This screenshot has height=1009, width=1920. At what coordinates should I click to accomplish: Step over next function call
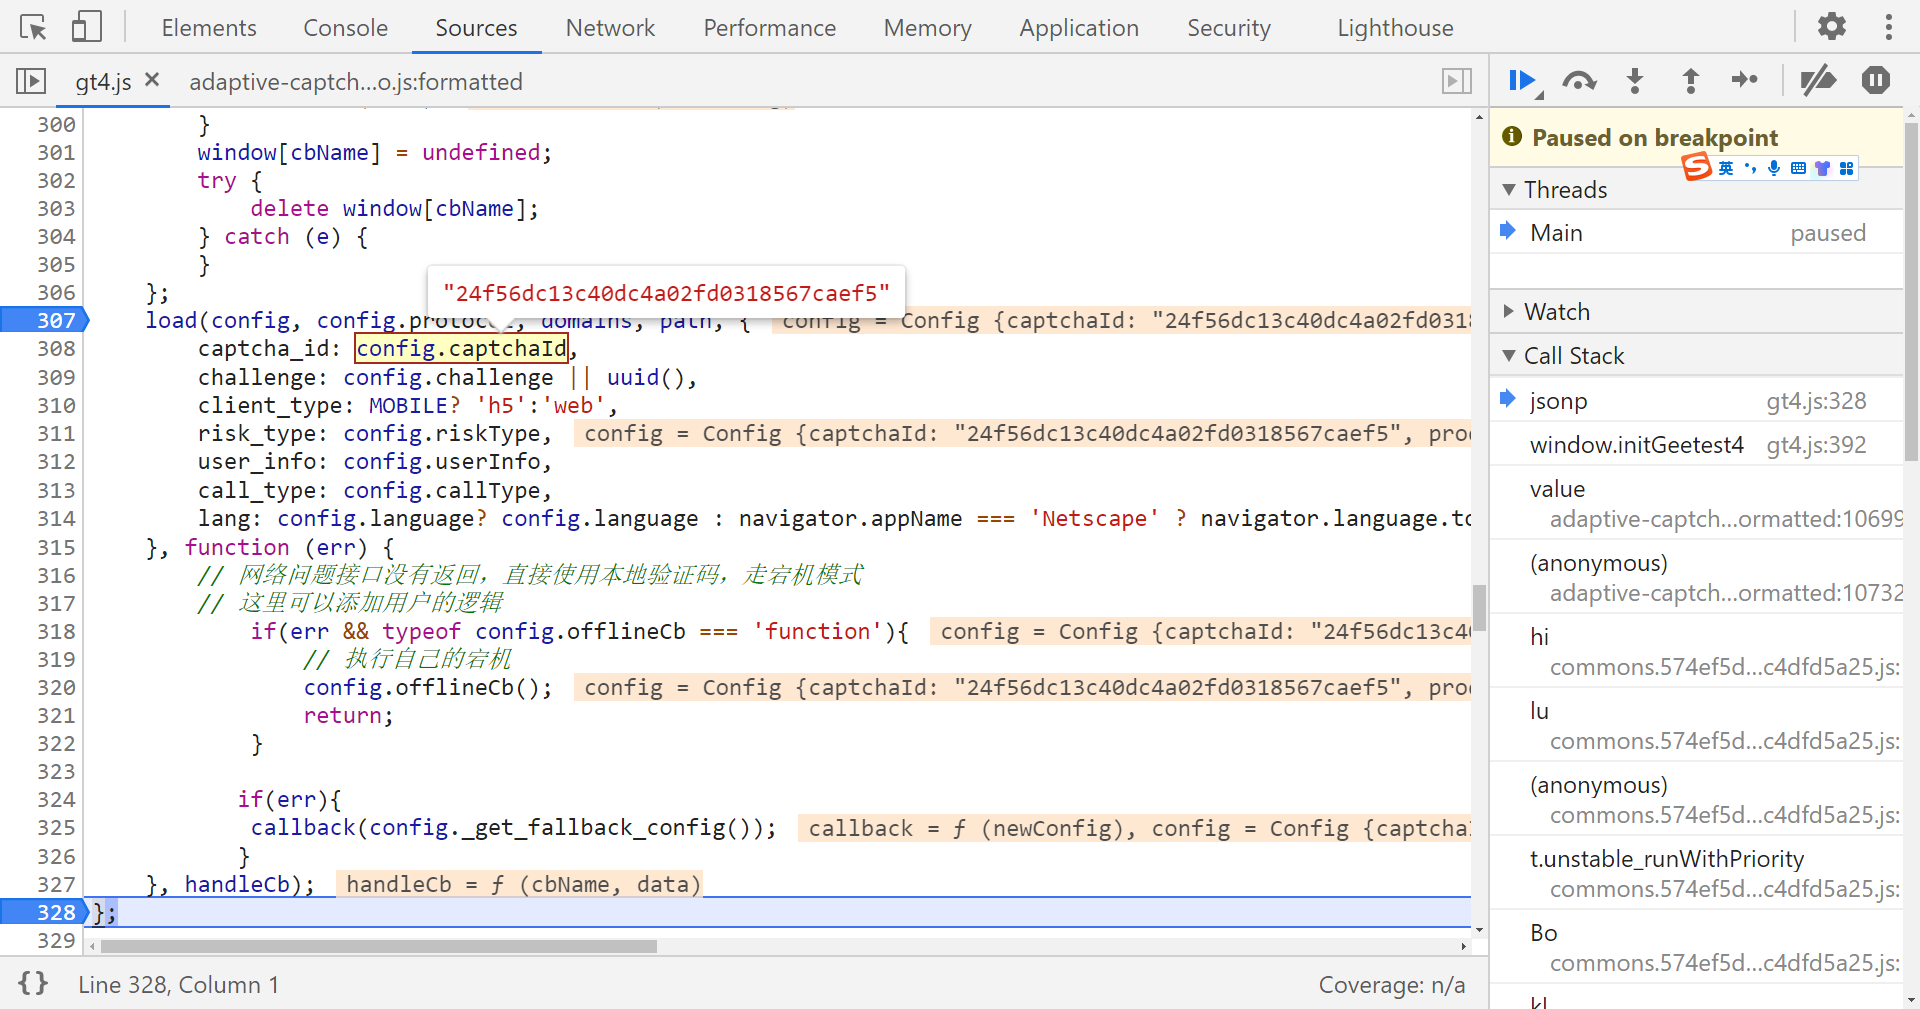point(1579,81)
